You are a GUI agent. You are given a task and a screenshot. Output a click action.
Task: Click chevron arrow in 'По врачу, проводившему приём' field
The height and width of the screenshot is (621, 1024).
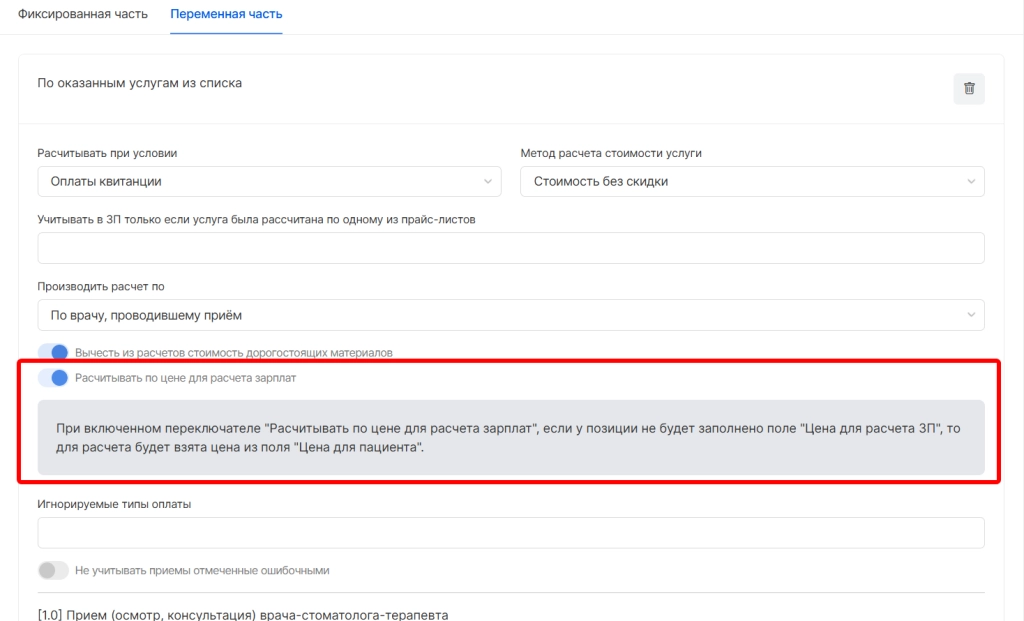(970, 315)
